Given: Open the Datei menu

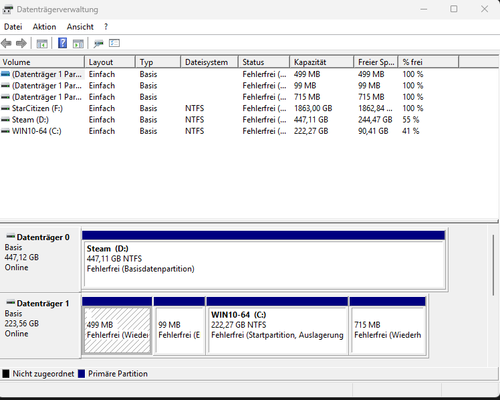Looking at the screenshot, I should pos(13,27).
